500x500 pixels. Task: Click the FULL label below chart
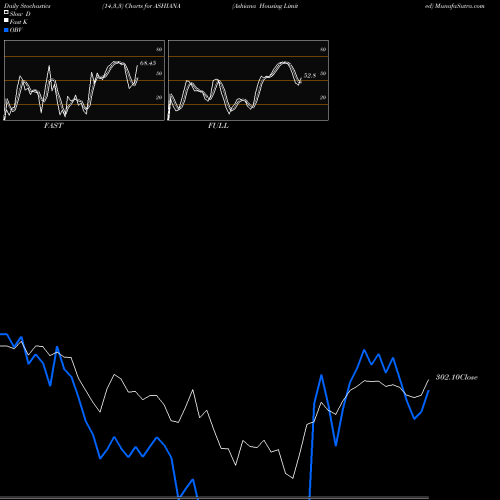tap(218, 126)
